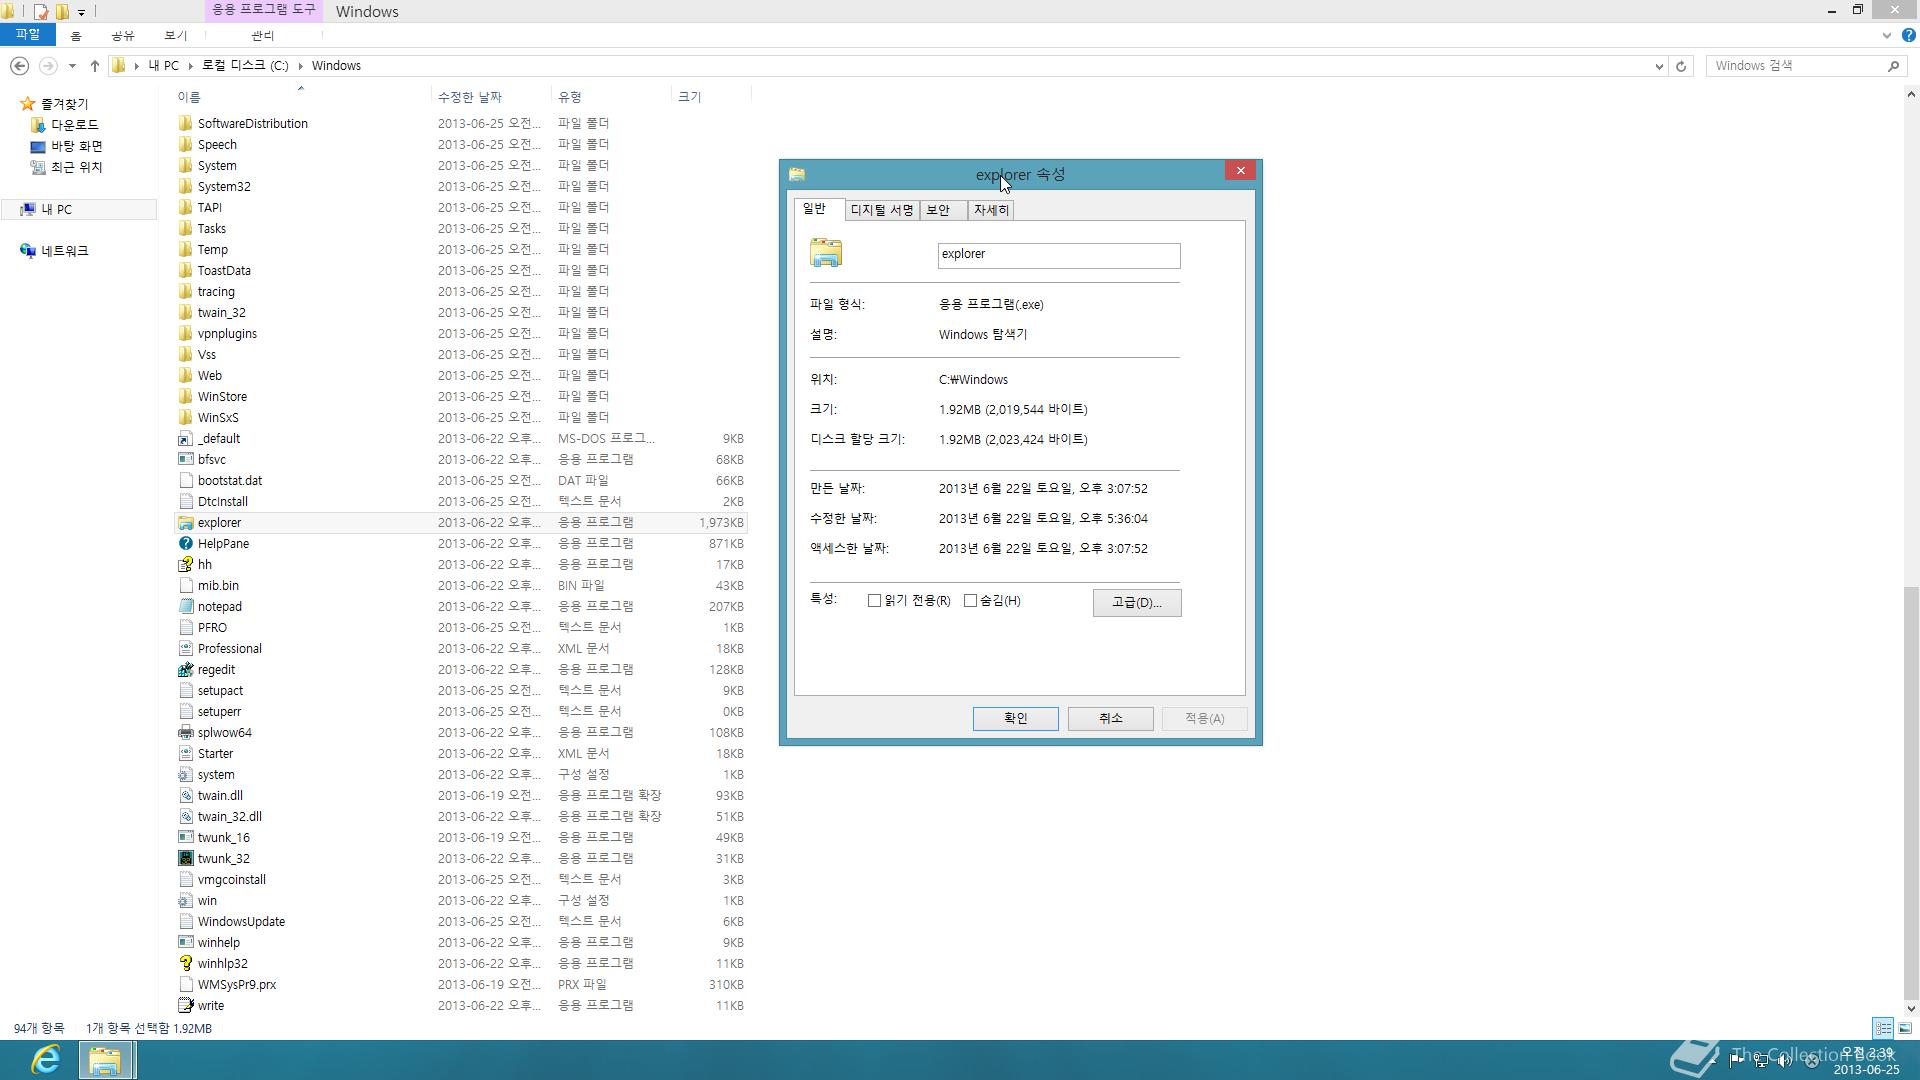Click quick access properties toolbar icon
Viewport: 1920px width, 1080px height.
pos(40,12)
